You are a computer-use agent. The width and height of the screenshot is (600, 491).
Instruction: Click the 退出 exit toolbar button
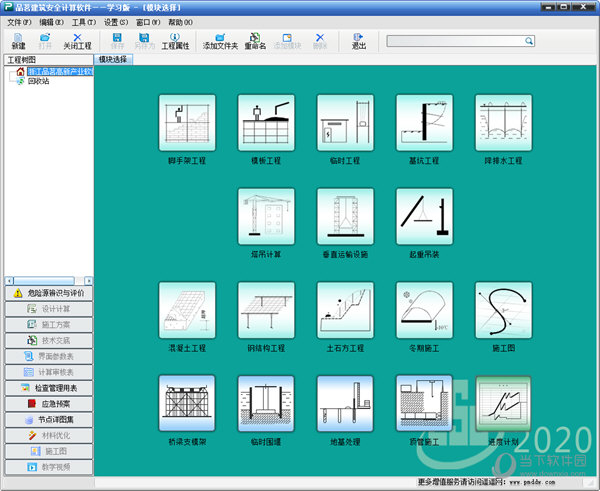point(359,41)
